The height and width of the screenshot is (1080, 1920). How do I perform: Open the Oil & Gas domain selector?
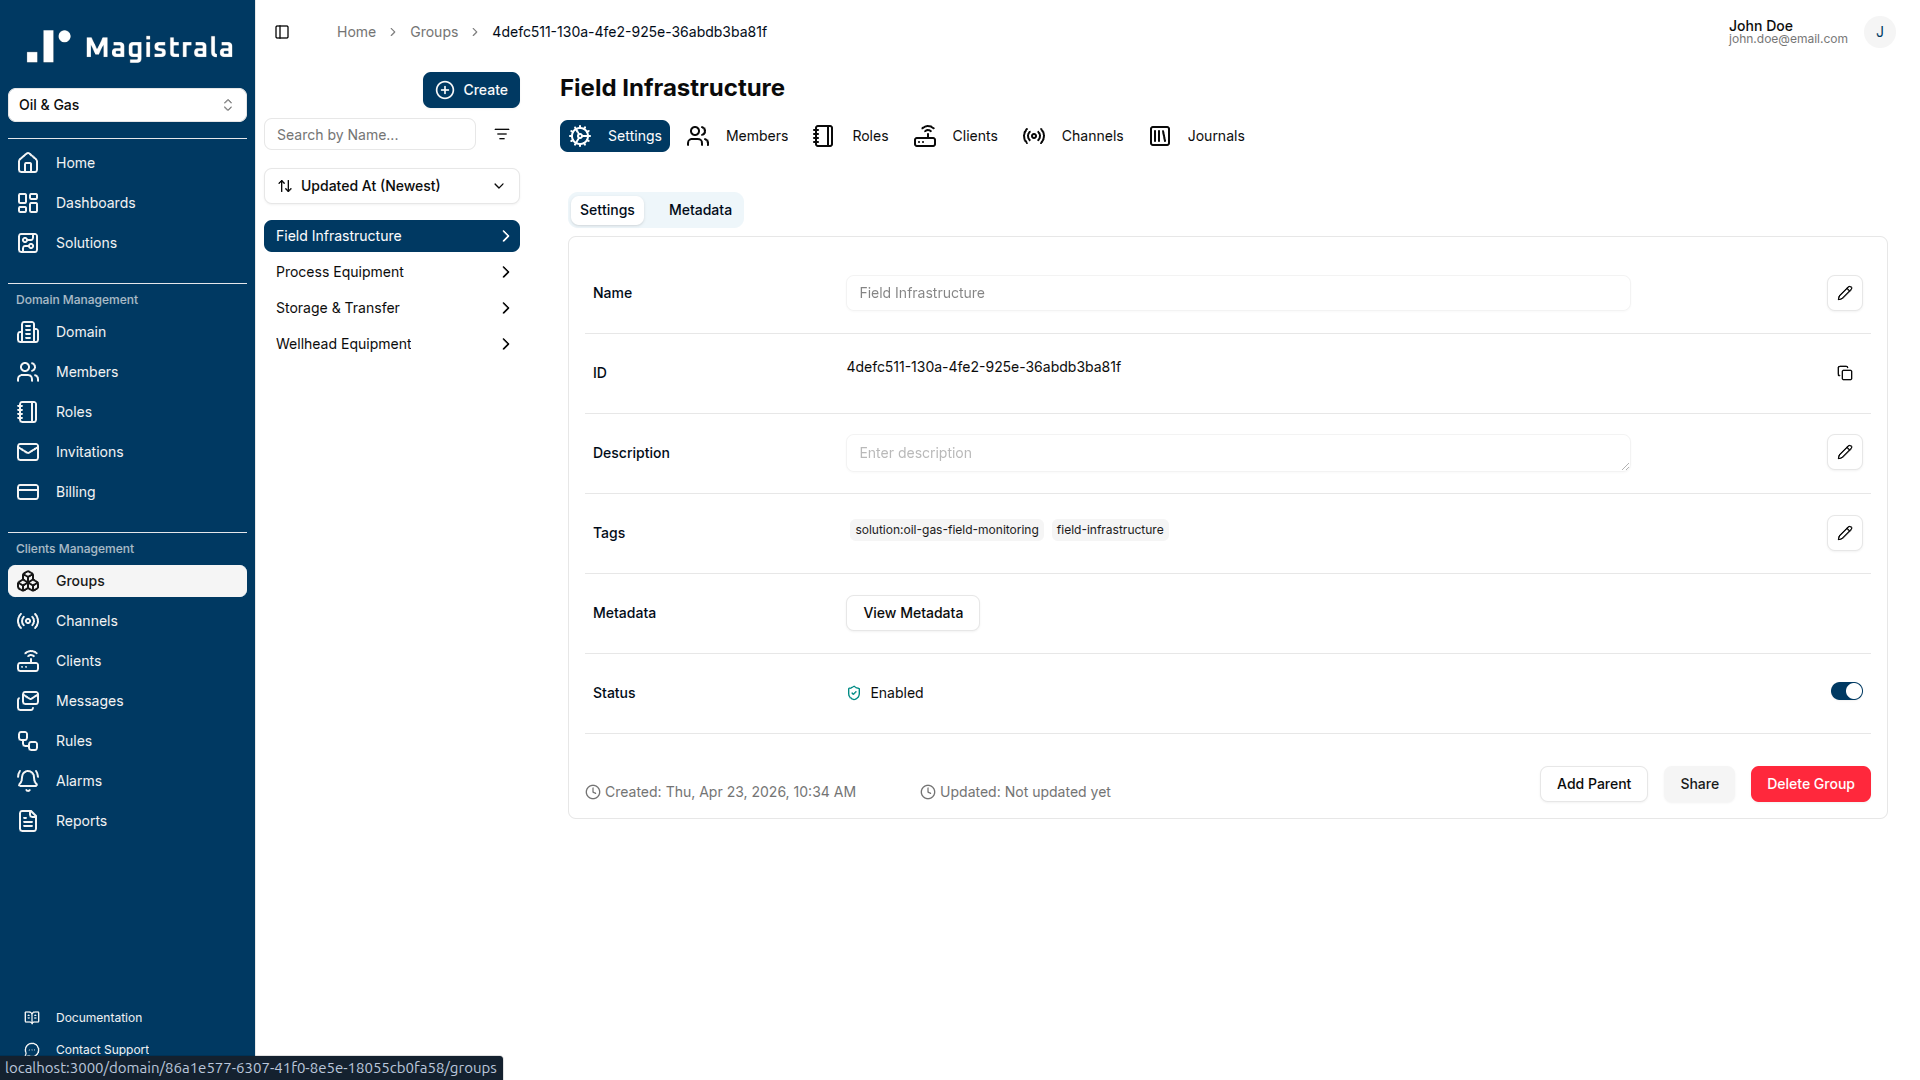[127, 105]
